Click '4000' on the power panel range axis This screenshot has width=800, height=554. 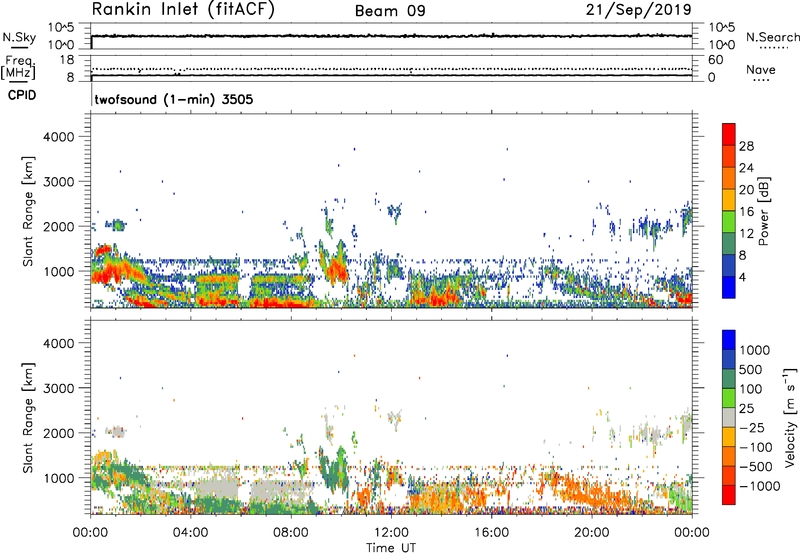58,137
